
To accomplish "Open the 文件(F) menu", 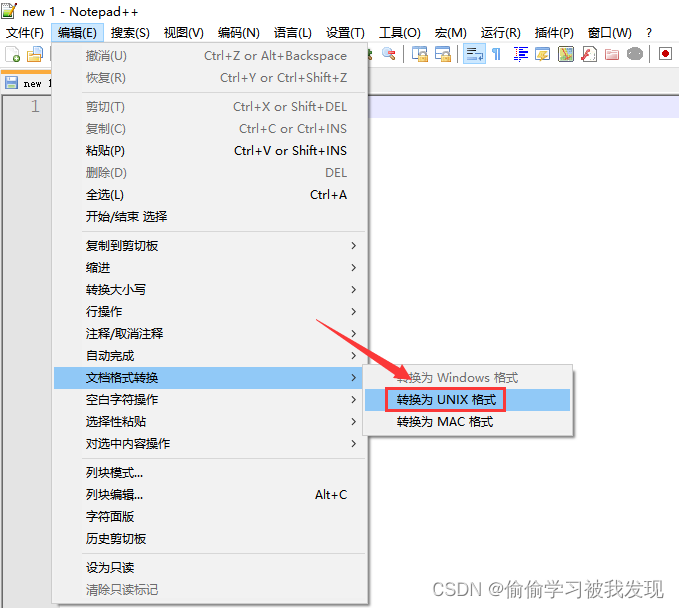I will [x=25, y=33].
